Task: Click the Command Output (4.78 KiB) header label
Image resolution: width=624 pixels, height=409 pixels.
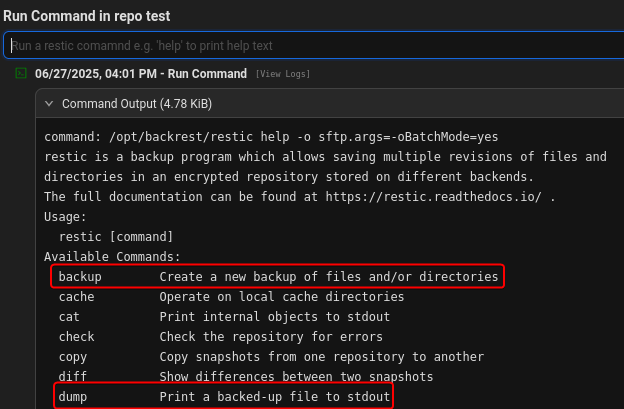Action: point(137,103)
